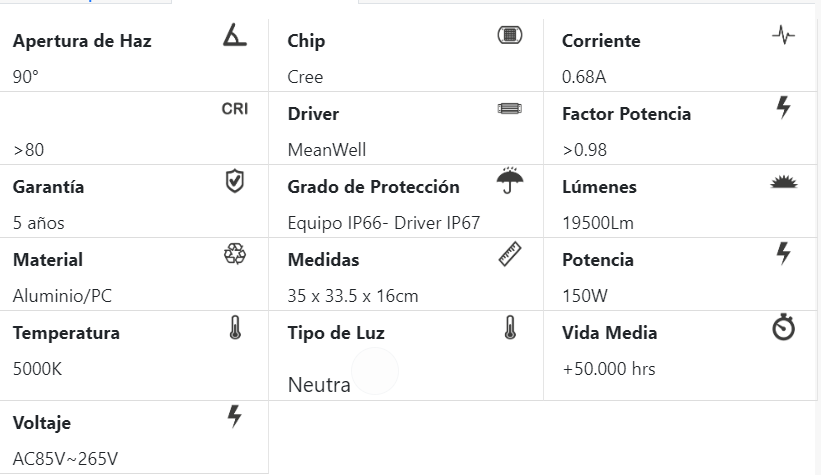Click the sun icon beside Lúmenes
The width and height of the screenshot is (821, 475).
pyautogui.click(x=784, y=182)
